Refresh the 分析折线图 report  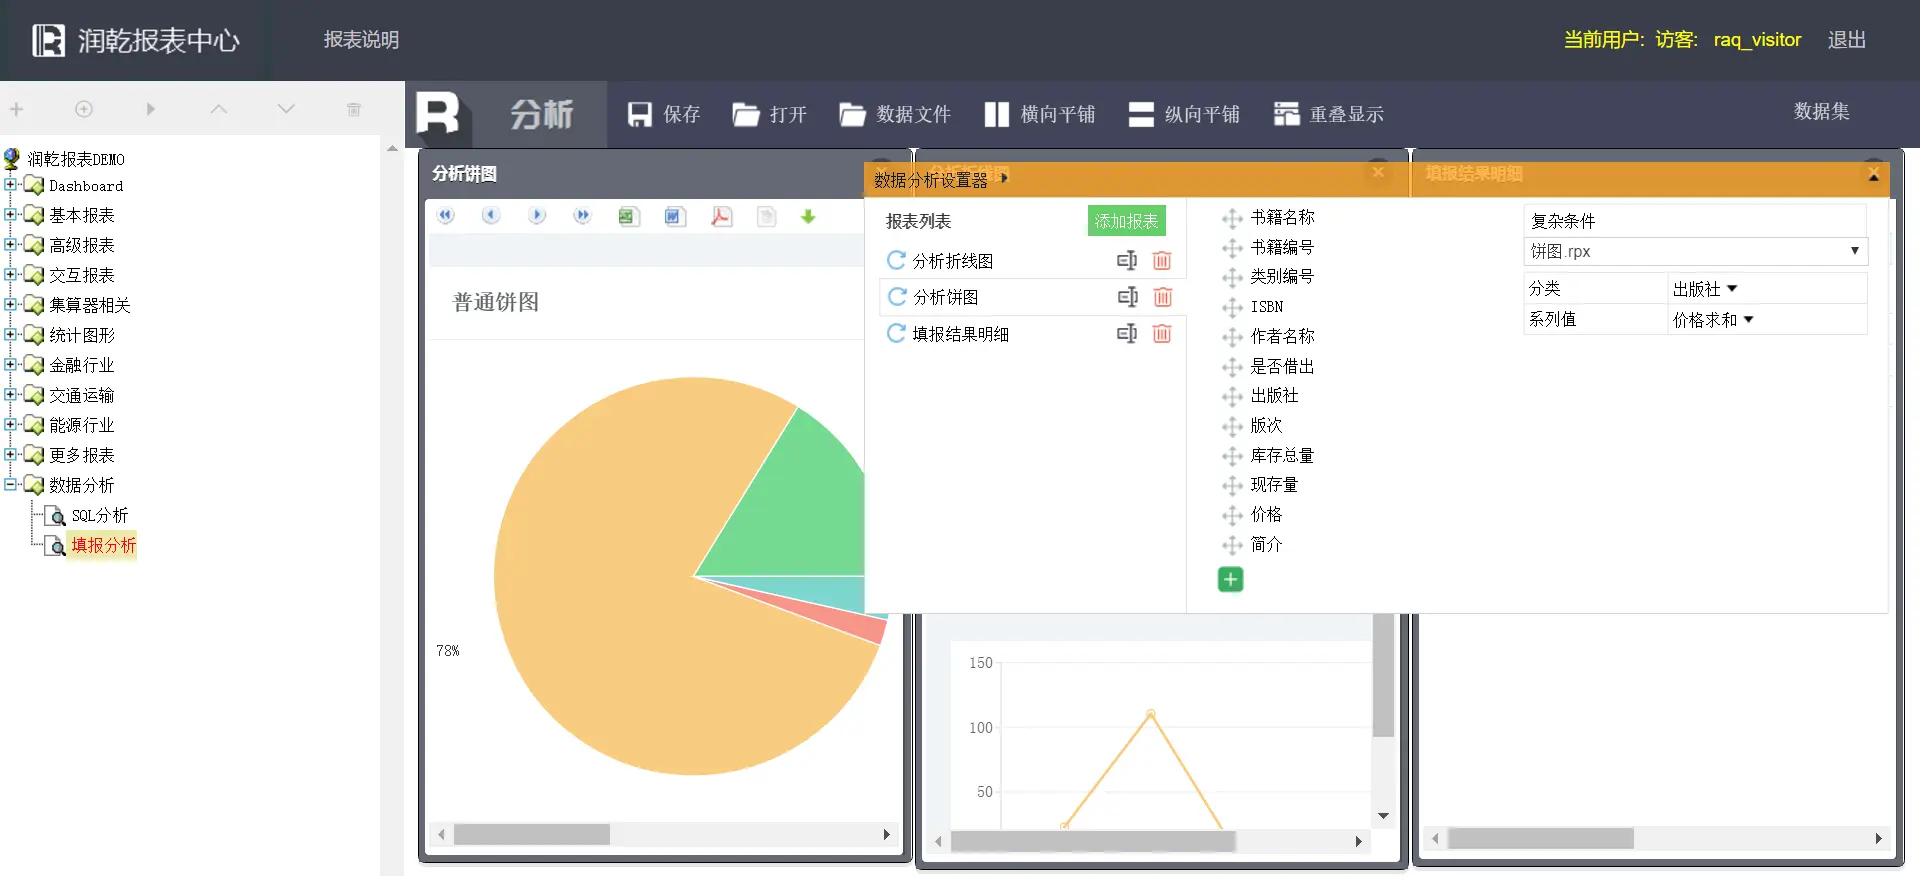[x=897, y=260]
